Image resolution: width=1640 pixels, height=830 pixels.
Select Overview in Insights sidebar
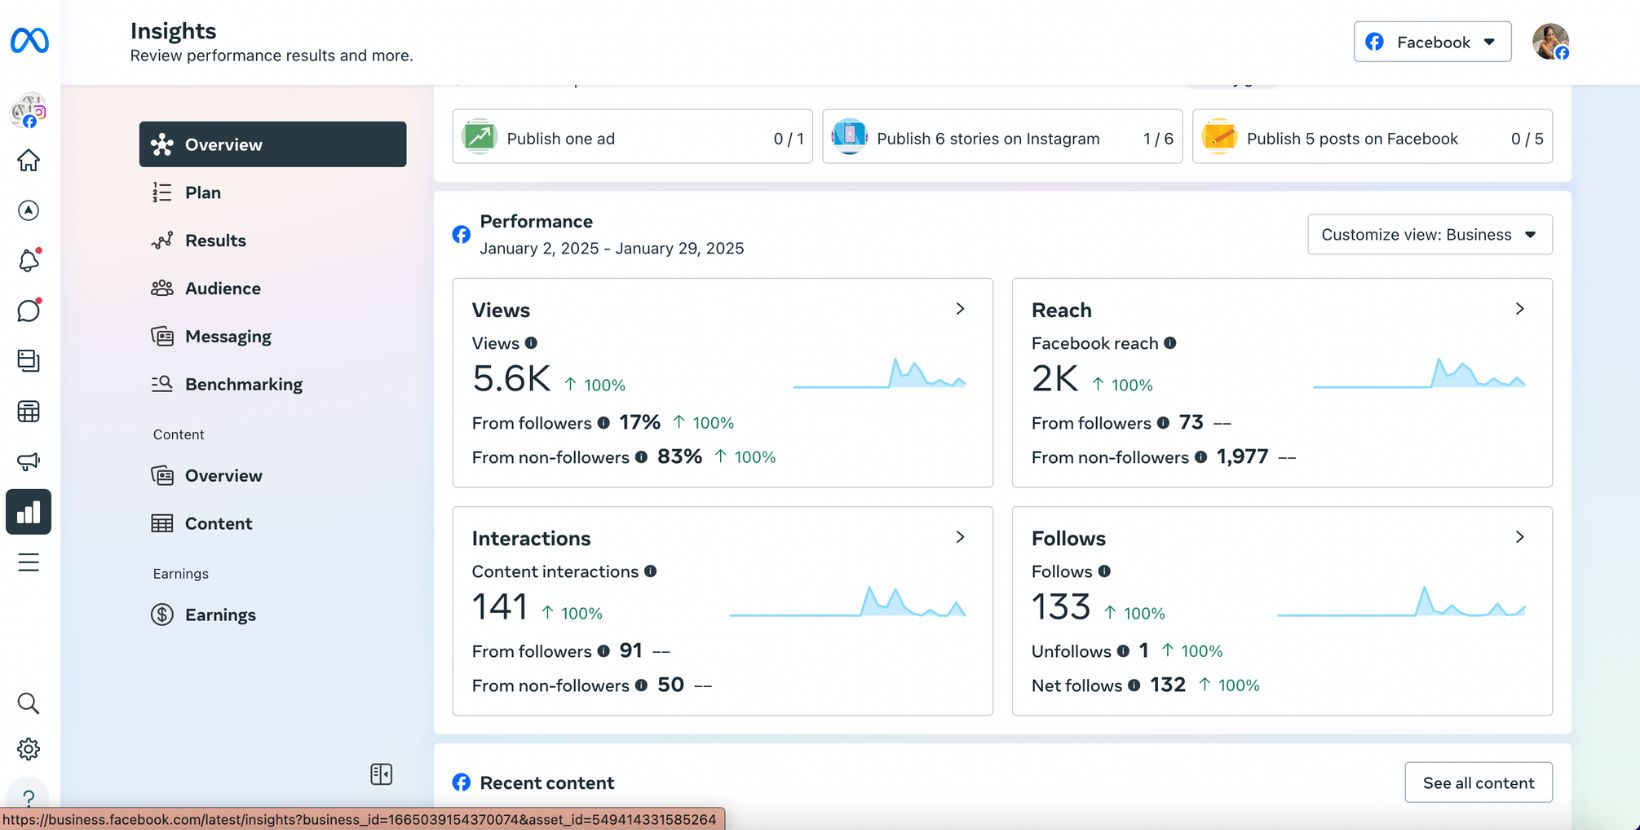tap(273, 144)
